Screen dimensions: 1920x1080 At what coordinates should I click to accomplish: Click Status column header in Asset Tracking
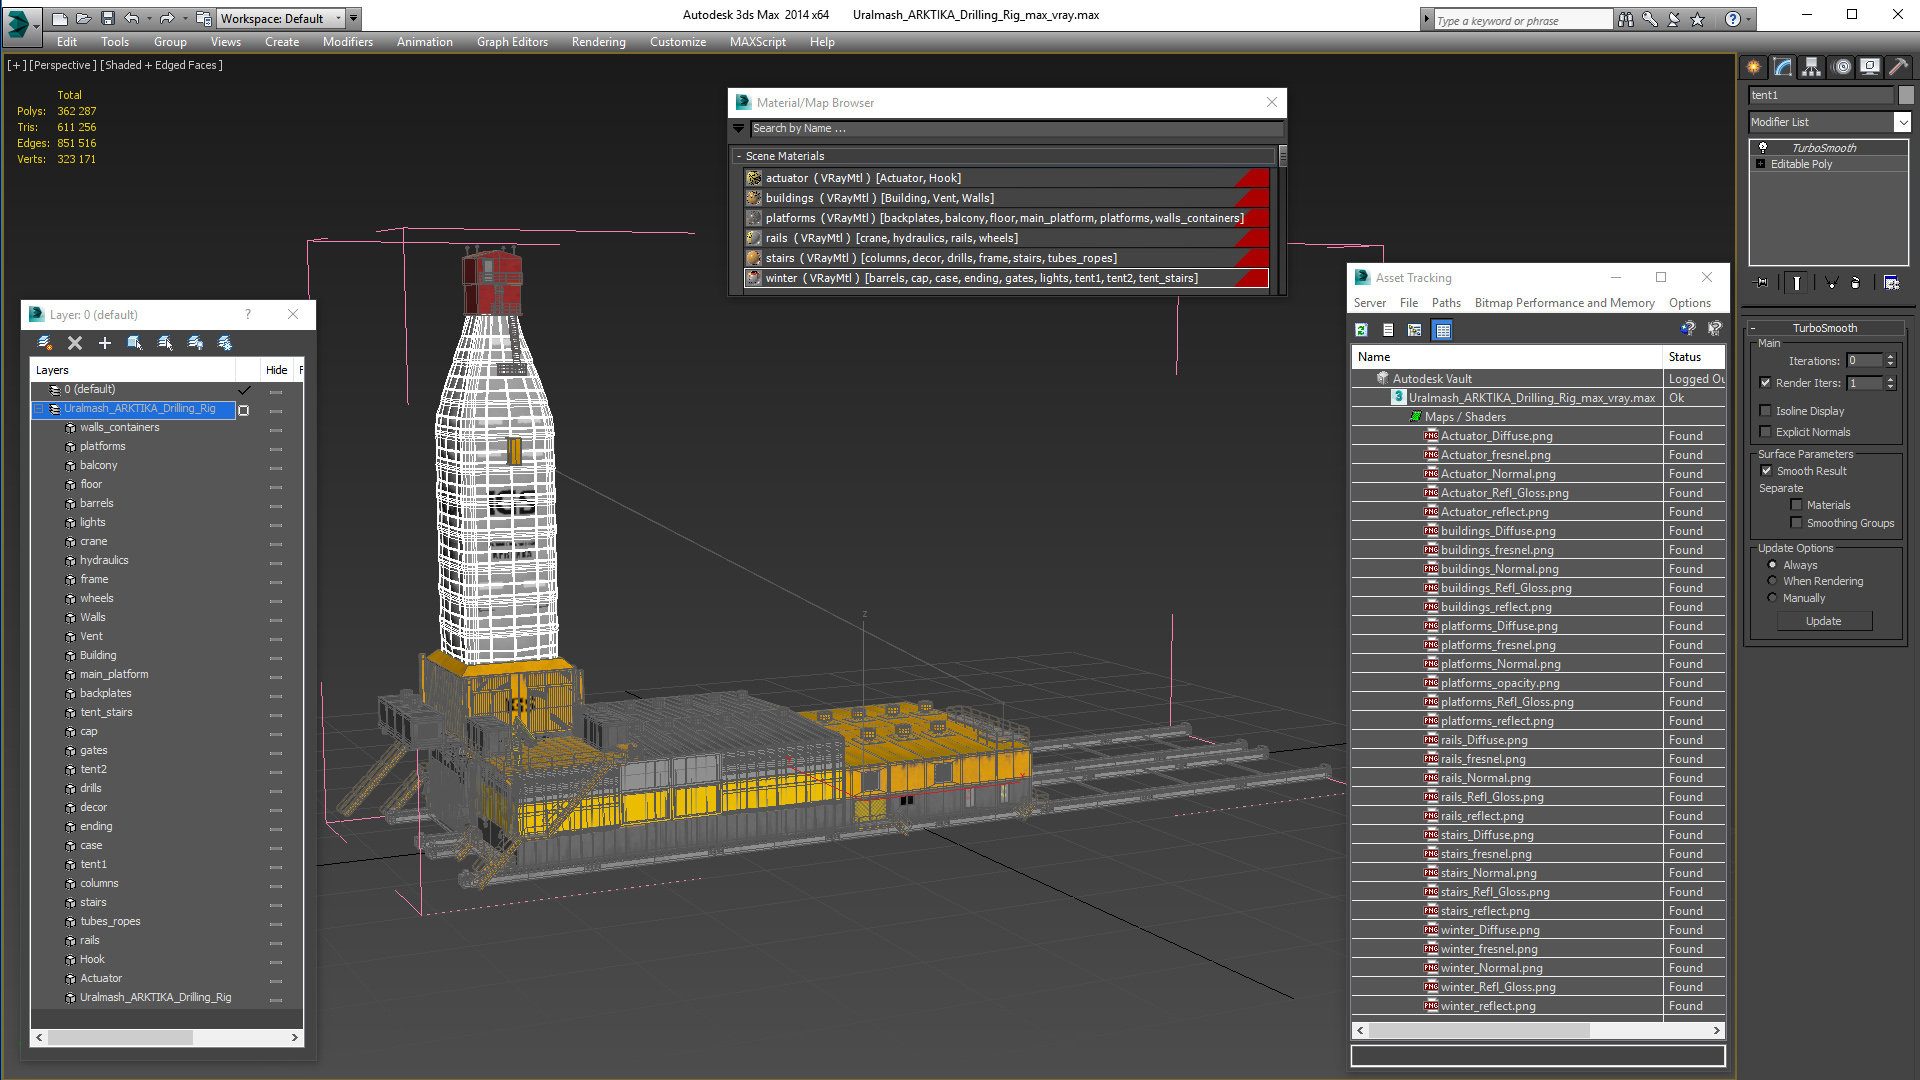1694,357
